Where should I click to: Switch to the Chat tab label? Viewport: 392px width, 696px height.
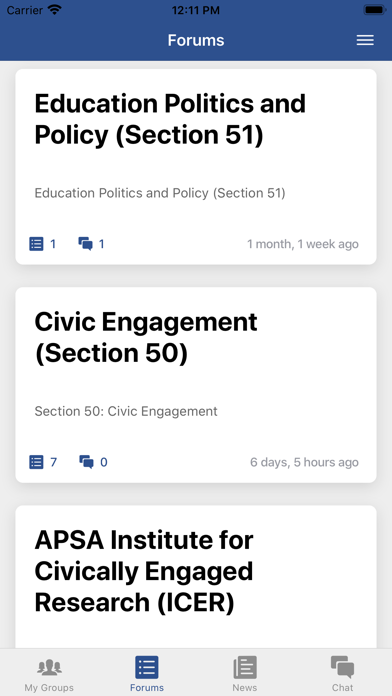click(x=343, y=688)
